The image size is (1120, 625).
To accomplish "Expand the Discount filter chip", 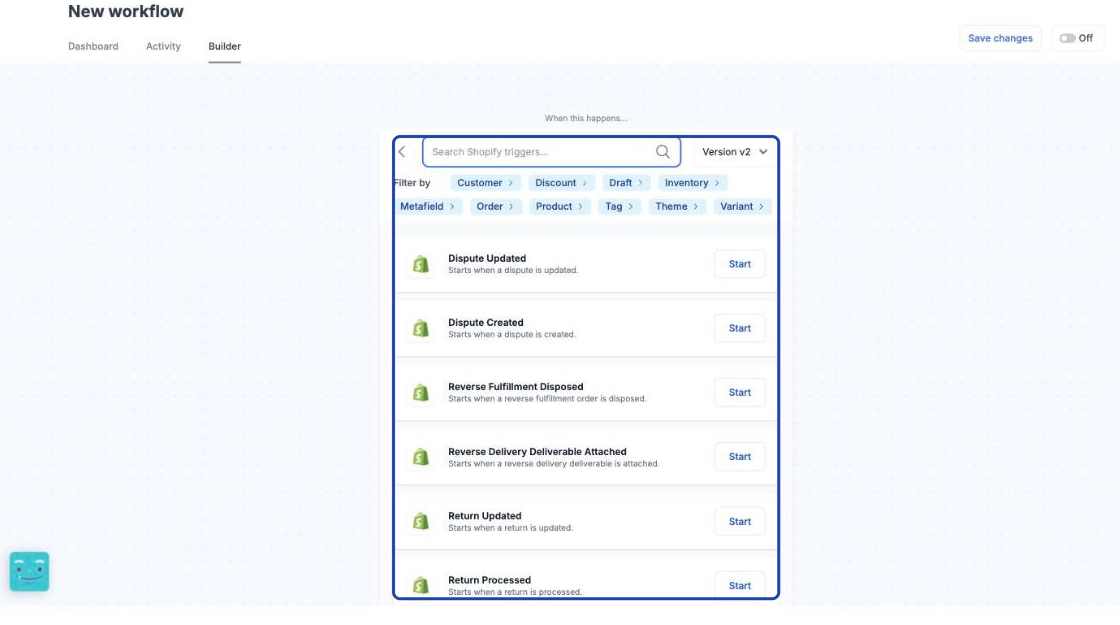I will tap(561, 183).
